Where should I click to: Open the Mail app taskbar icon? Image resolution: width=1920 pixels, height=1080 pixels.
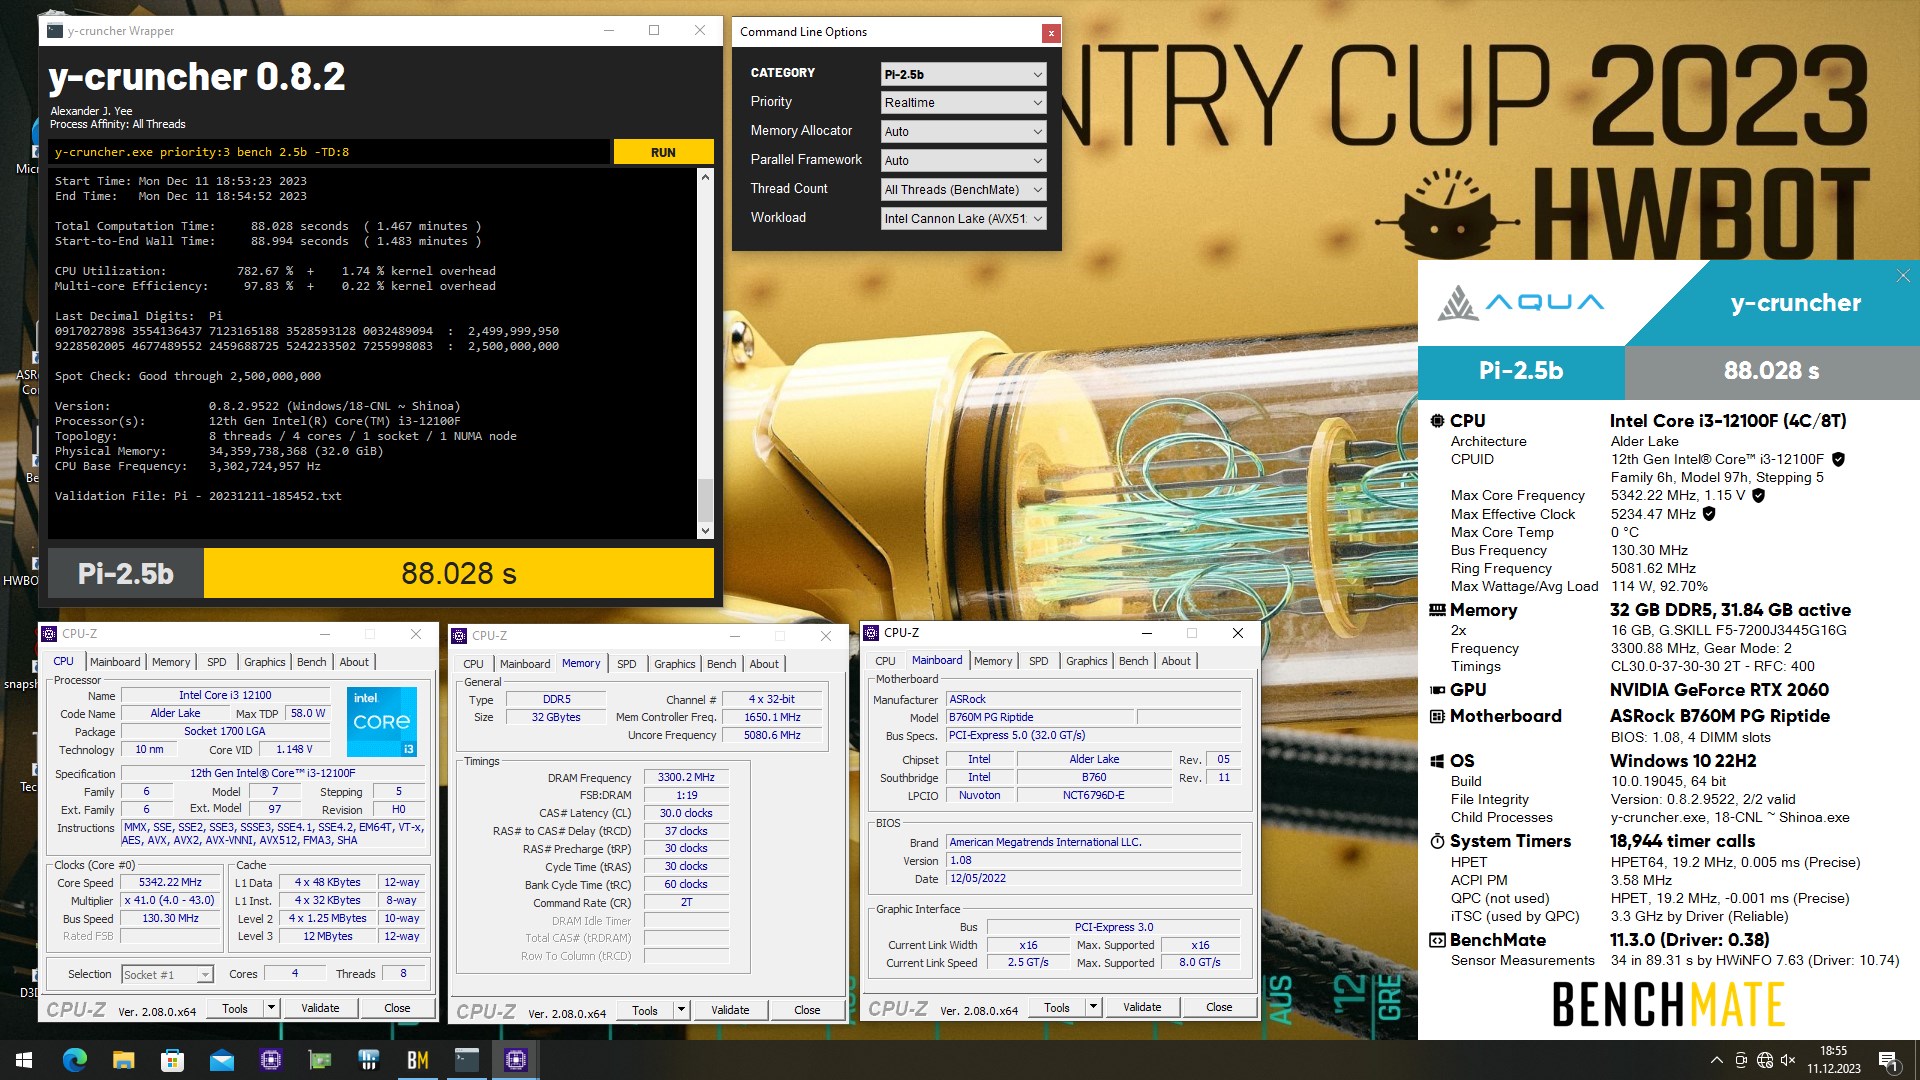[x=222, y=1060]
